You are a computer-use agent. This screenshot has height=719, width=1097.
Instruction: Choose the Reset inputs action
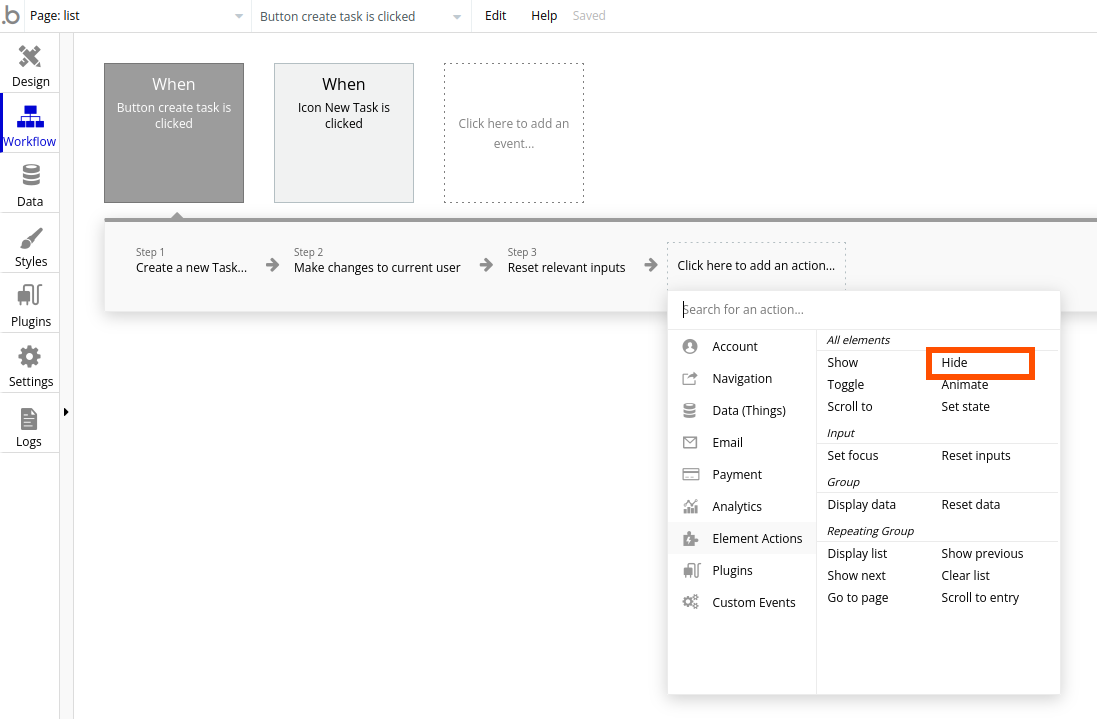point(975,455)
